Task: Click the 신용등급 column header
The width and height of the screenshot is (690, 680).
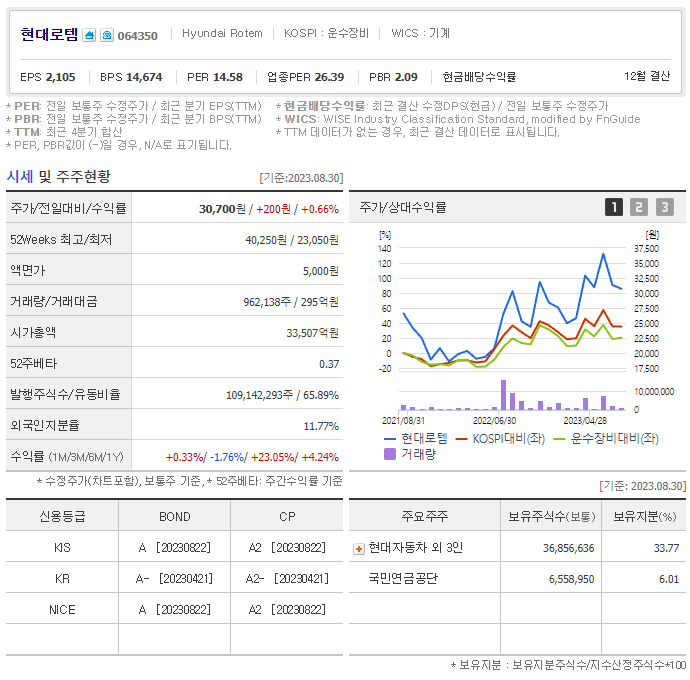Action: coord(62,516)
